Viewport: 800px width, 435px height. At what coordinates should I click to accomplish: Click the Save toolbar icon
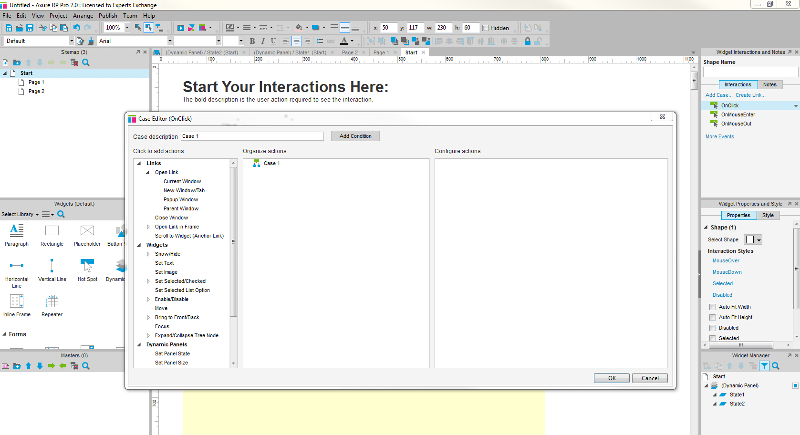click(30, 28)
